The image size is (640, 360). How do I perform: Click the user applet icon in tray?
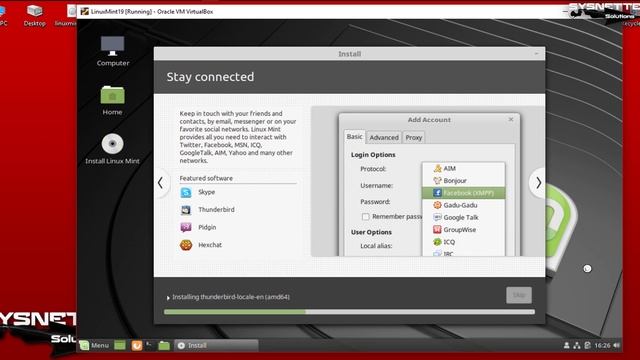point(567,346)
